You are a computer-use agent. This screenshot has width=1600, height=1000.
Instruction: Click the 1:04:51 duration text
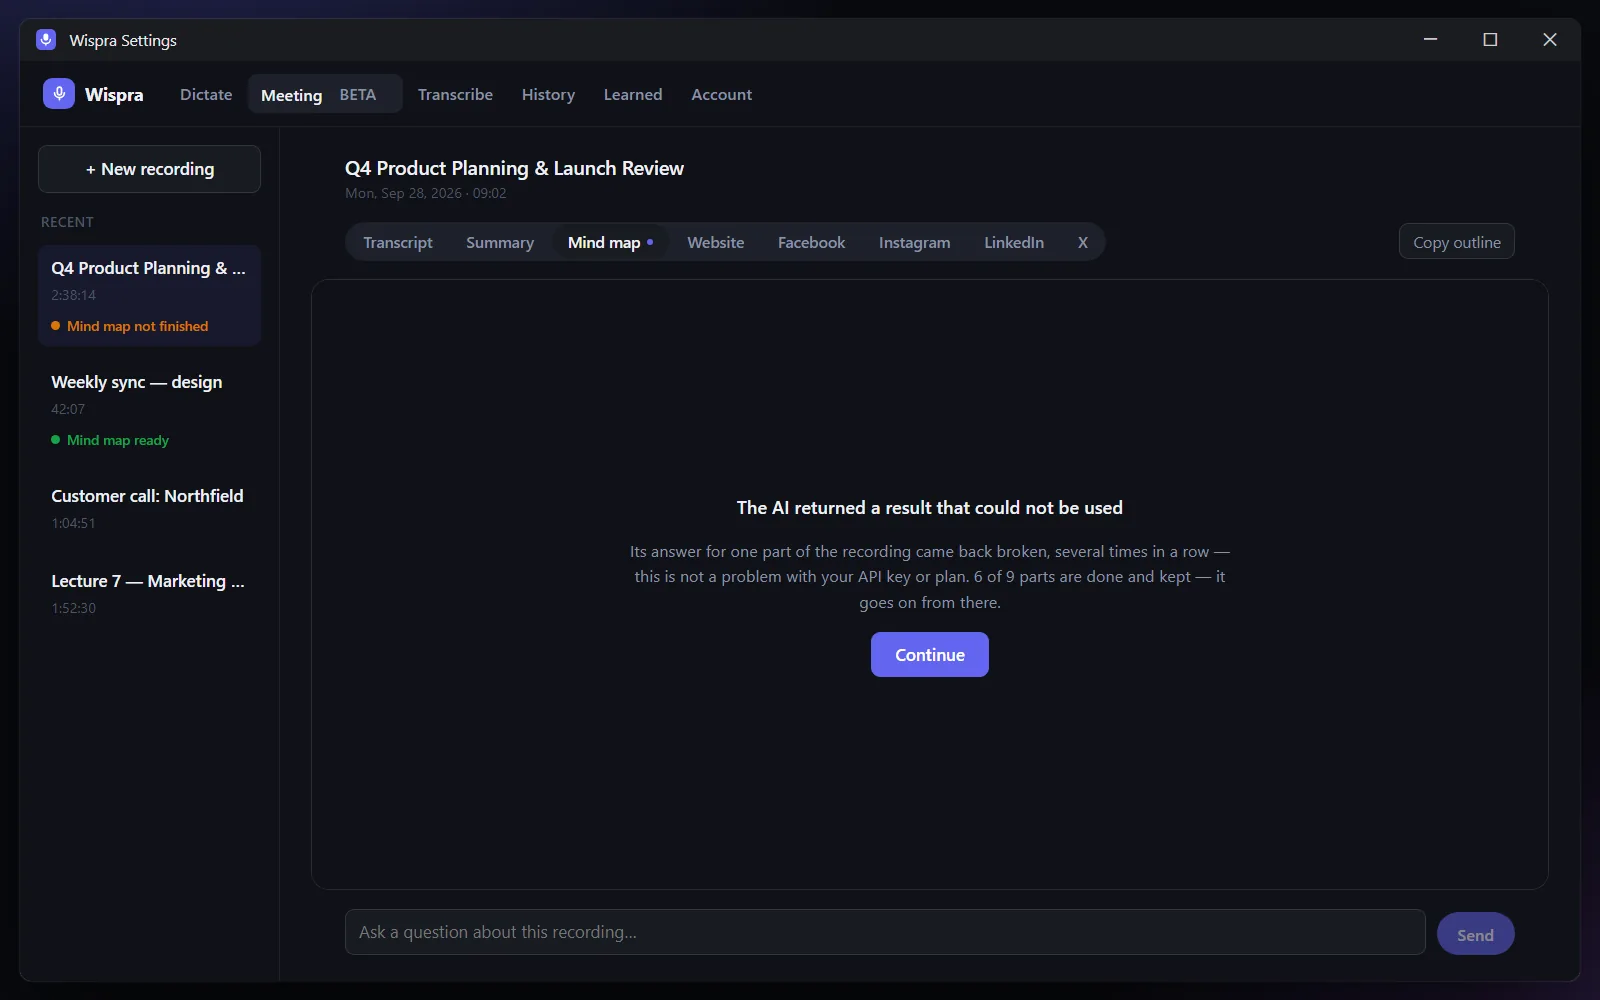click(74, 523)
